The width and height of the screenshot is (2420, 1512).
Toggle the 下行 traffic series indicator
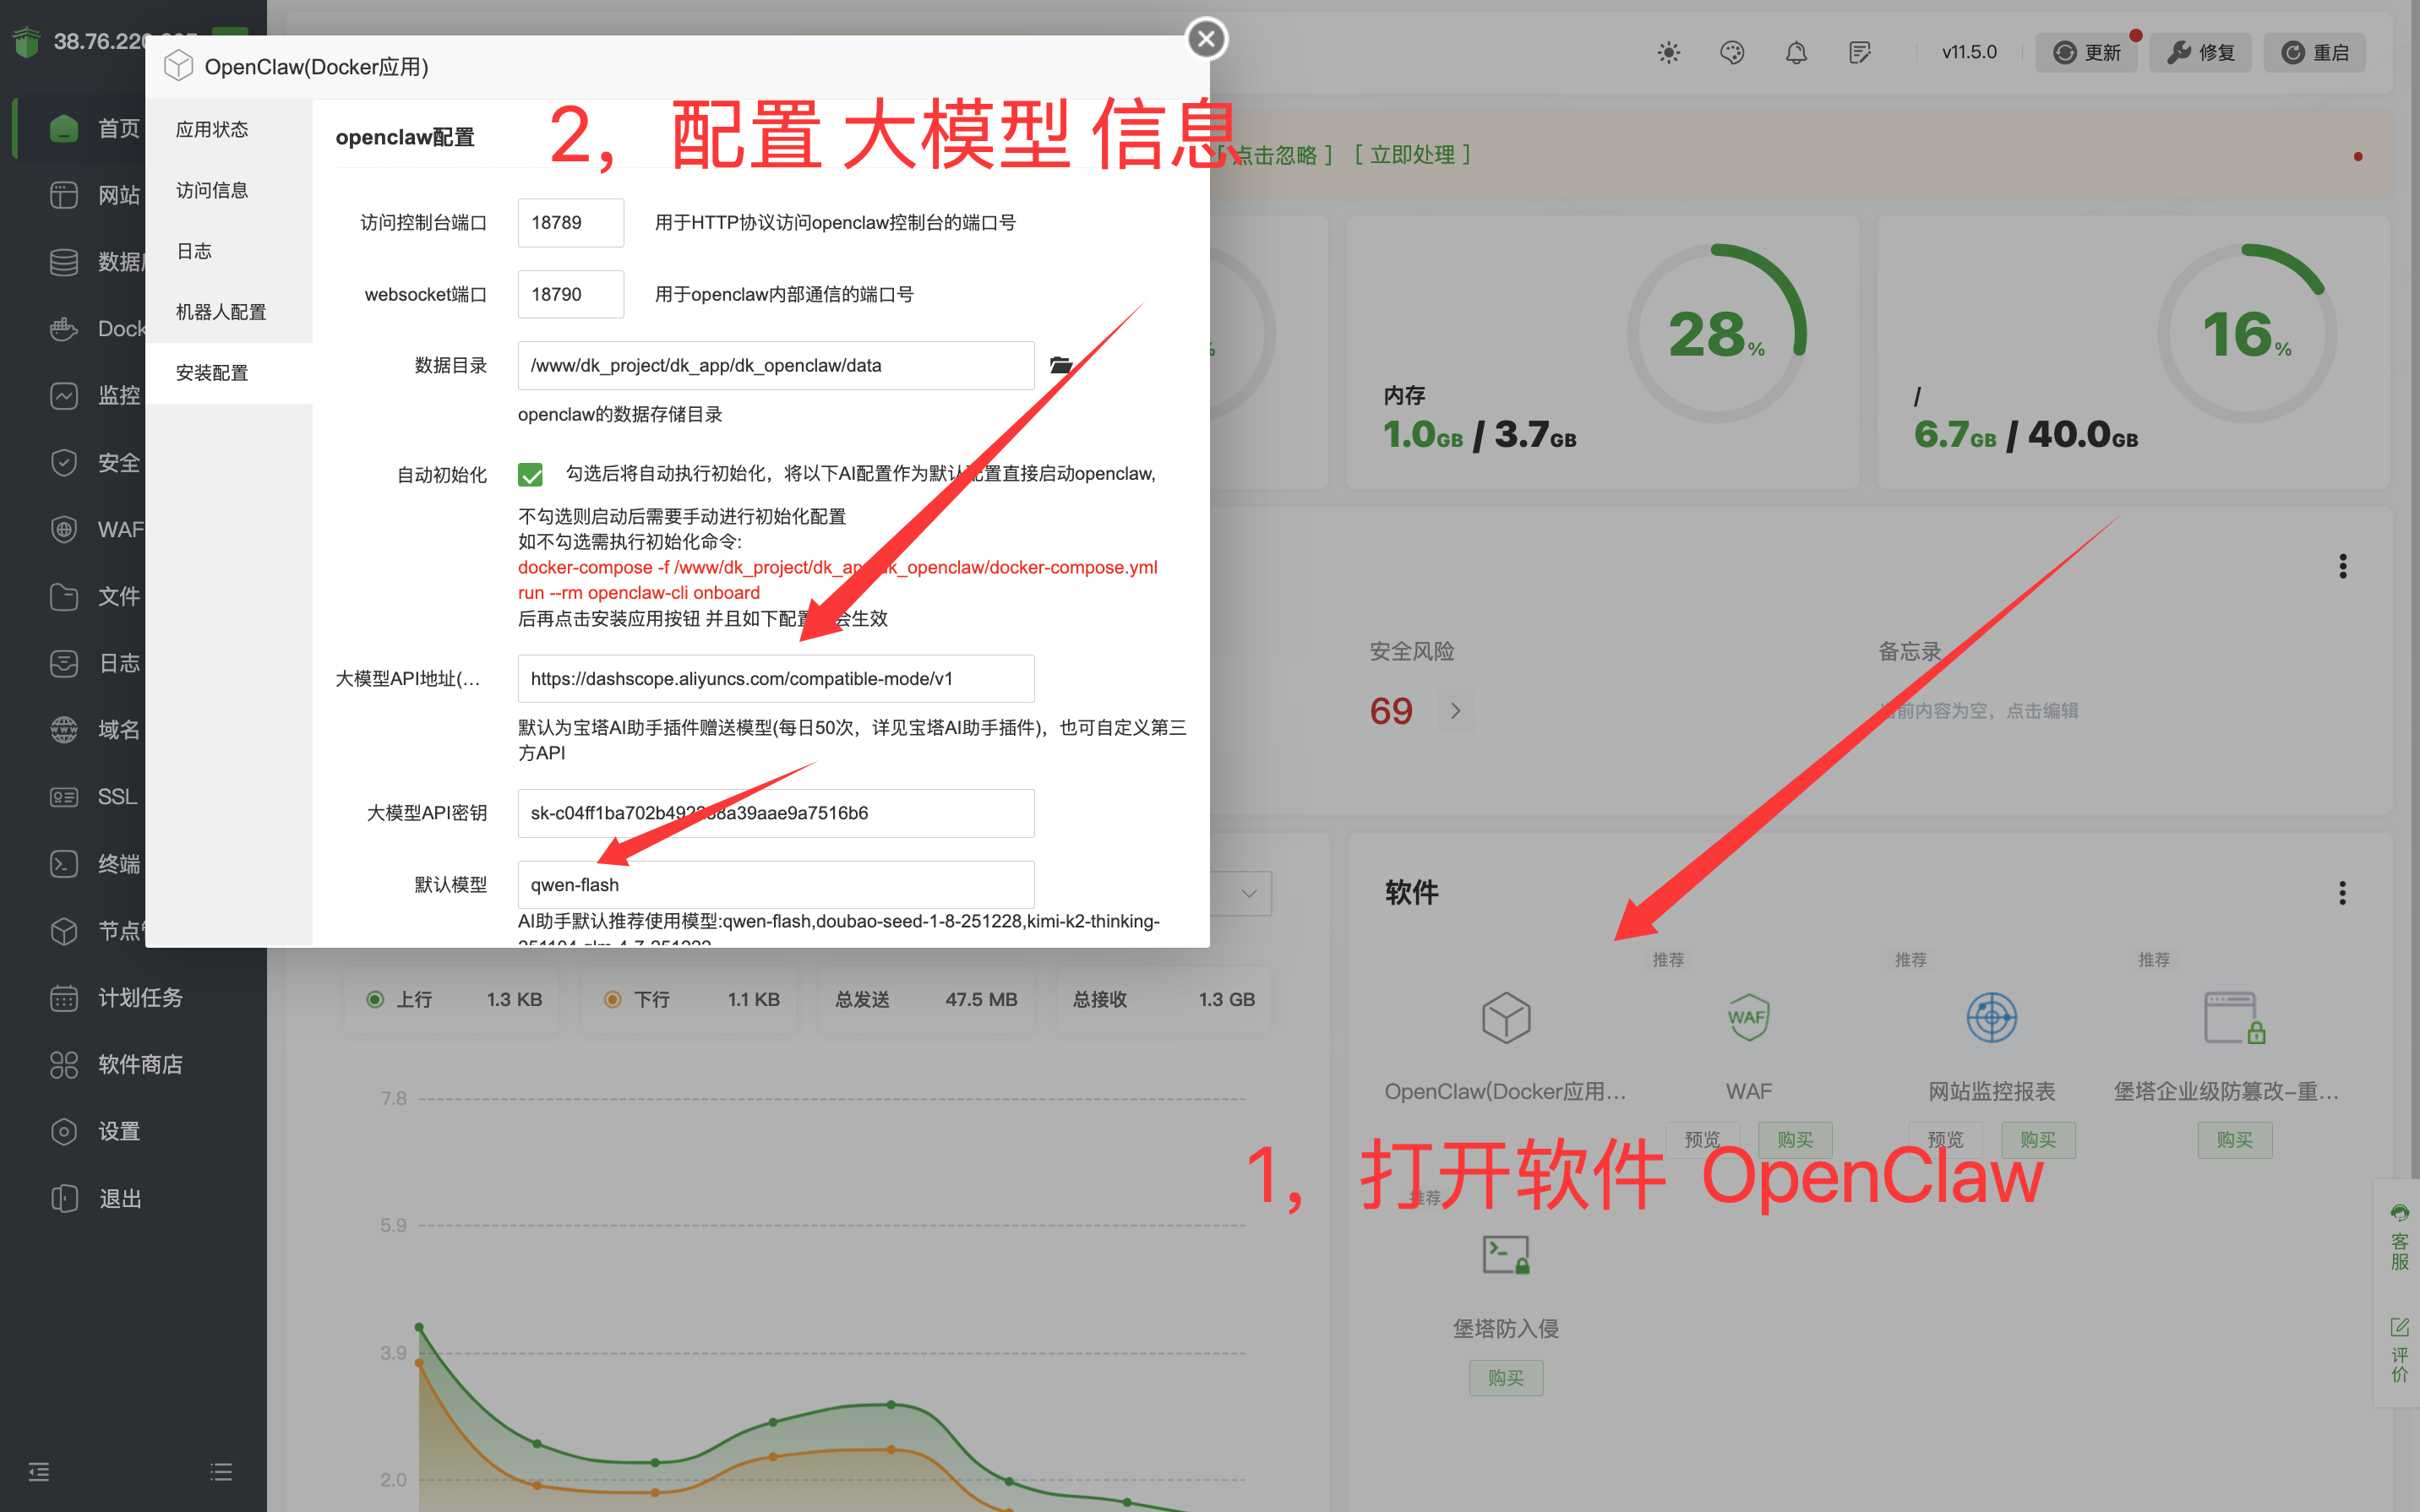coord(613,999)
